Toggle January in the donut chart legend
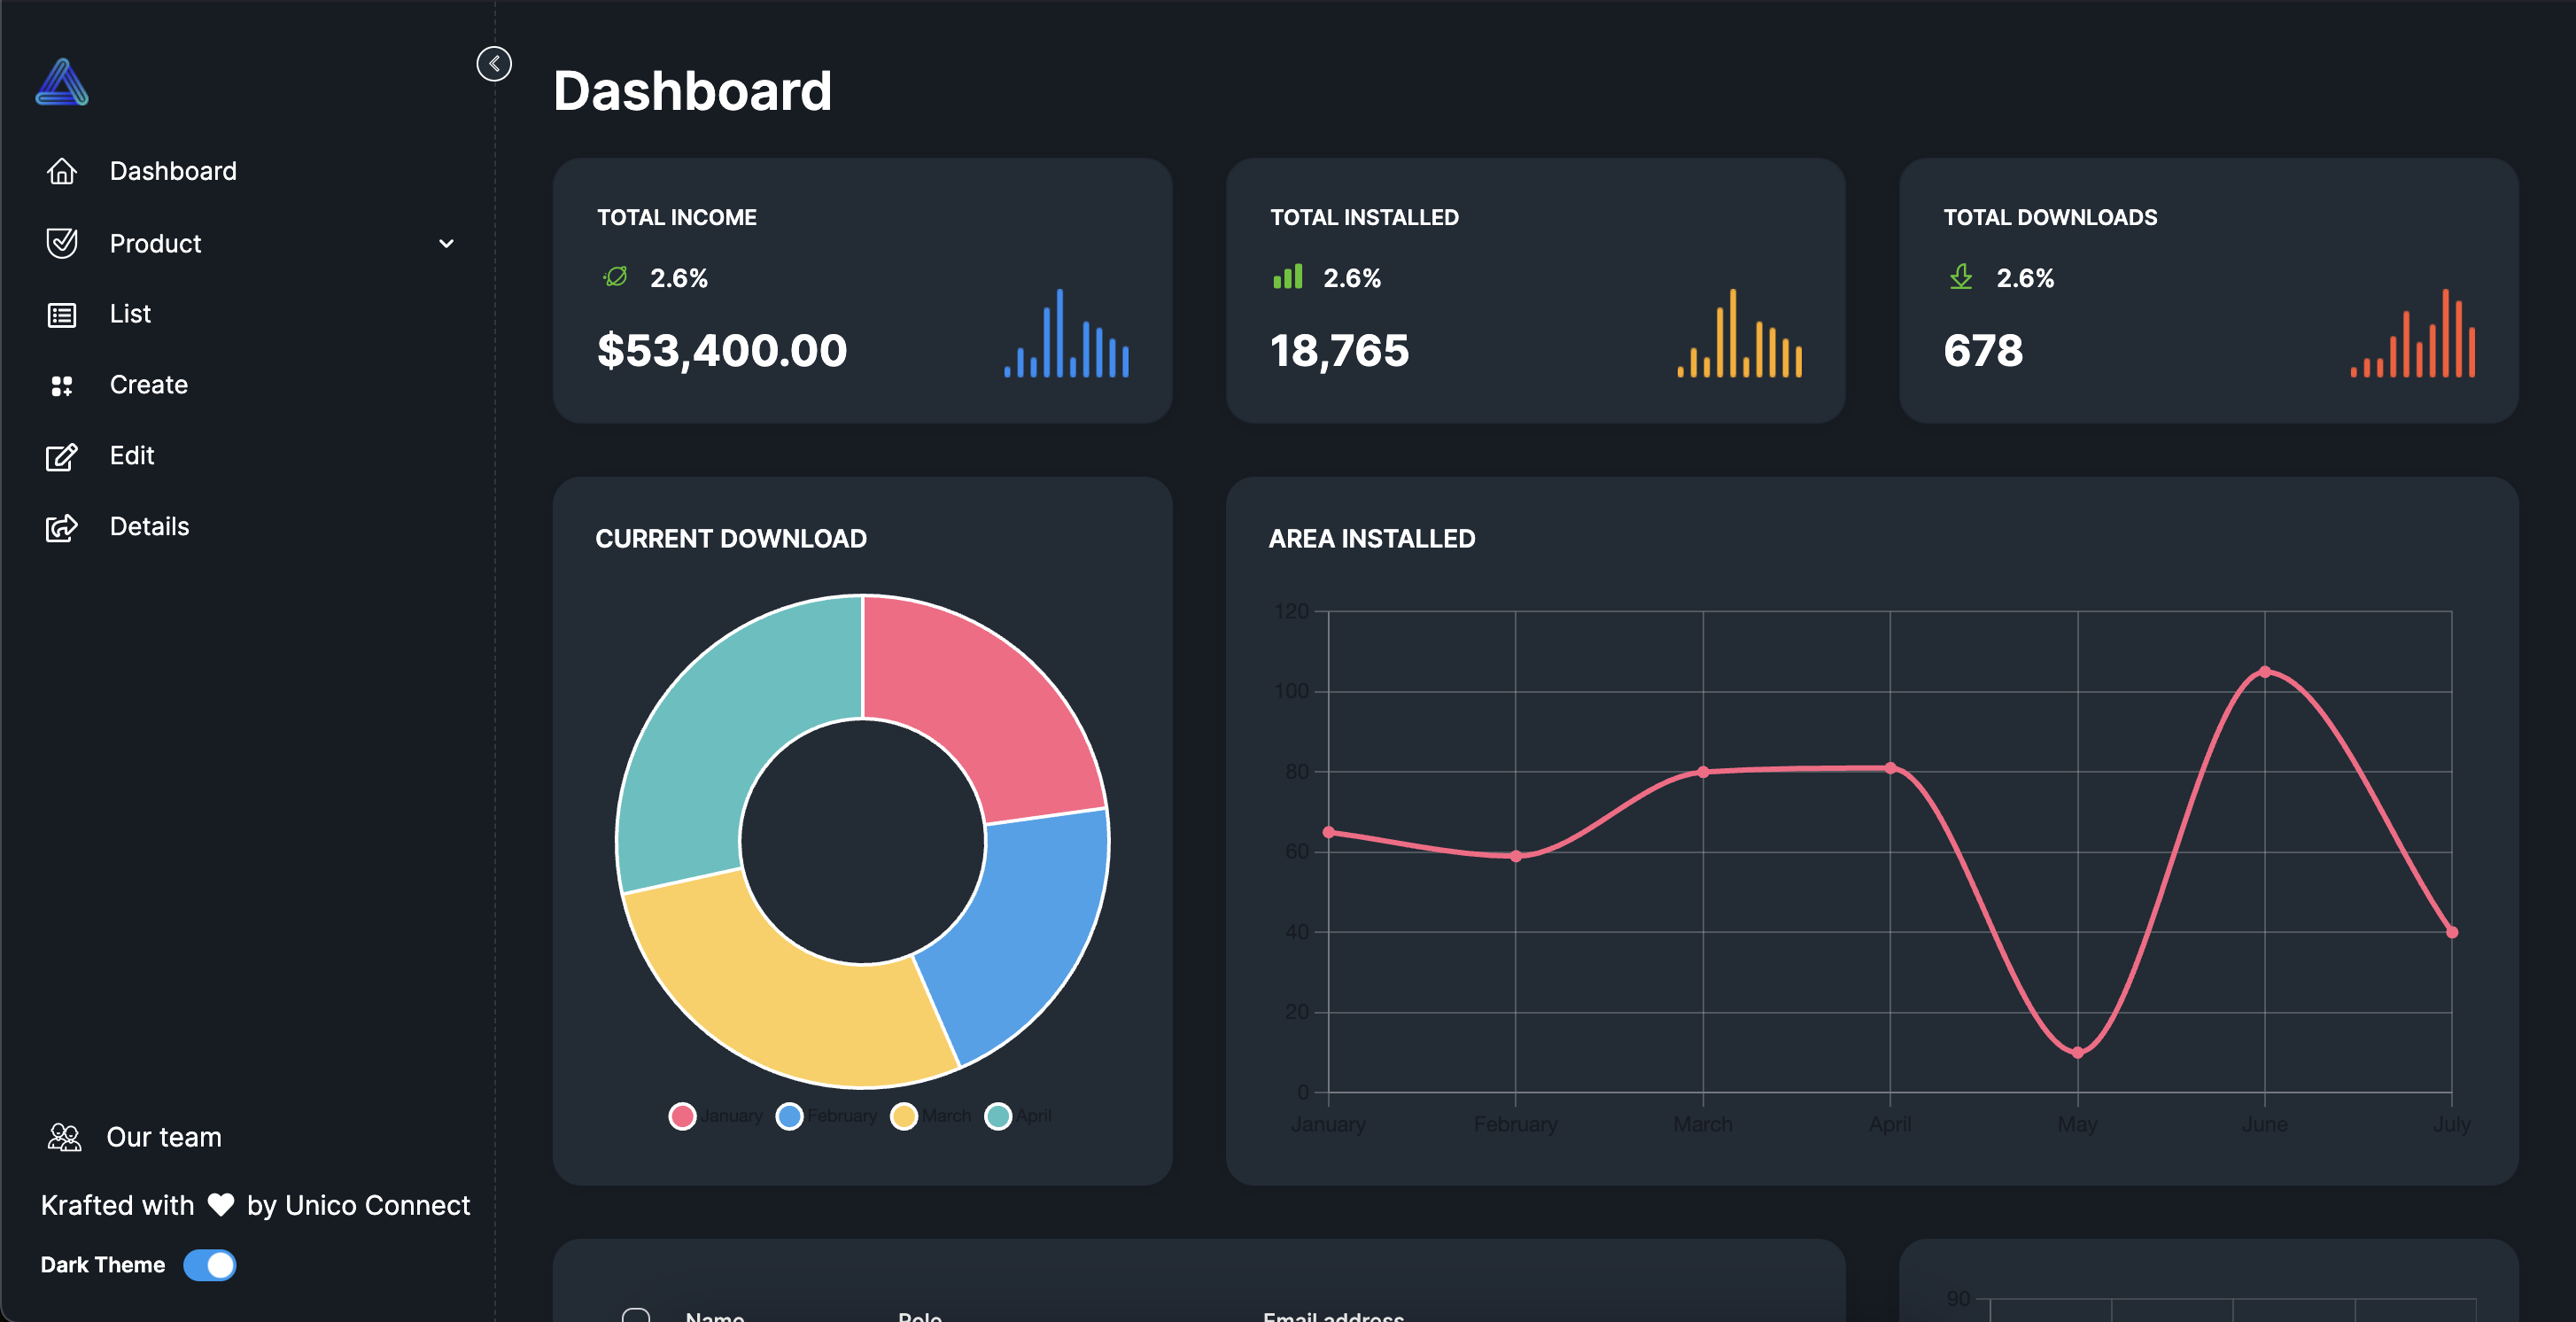 [683, 1116]
